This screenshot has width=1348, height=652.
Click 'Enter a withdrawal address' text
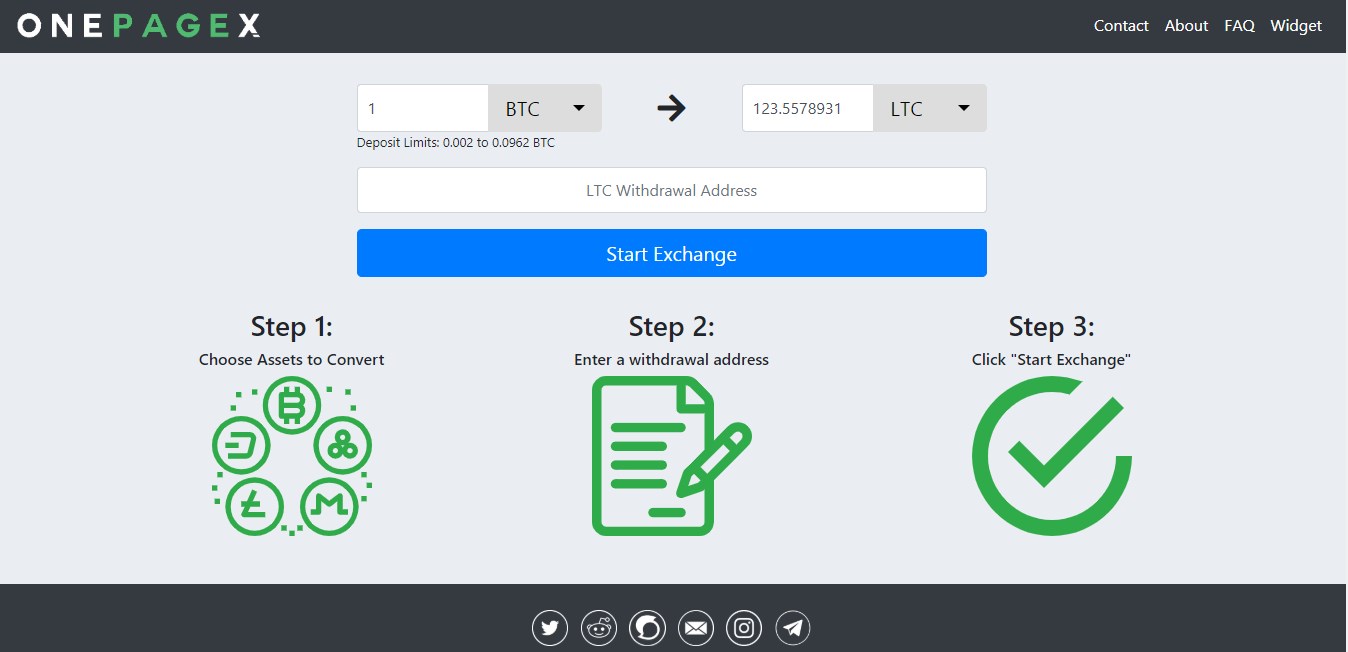(671, 359)
